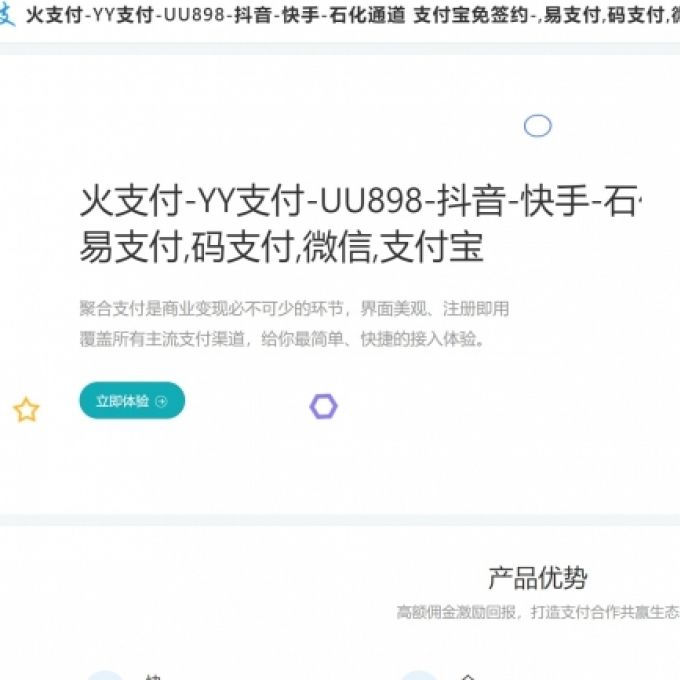The height and width of the screenshot is (680, 680).
Task: Click the 高额佣金激励回报 subtitle text
Action: 538,612
